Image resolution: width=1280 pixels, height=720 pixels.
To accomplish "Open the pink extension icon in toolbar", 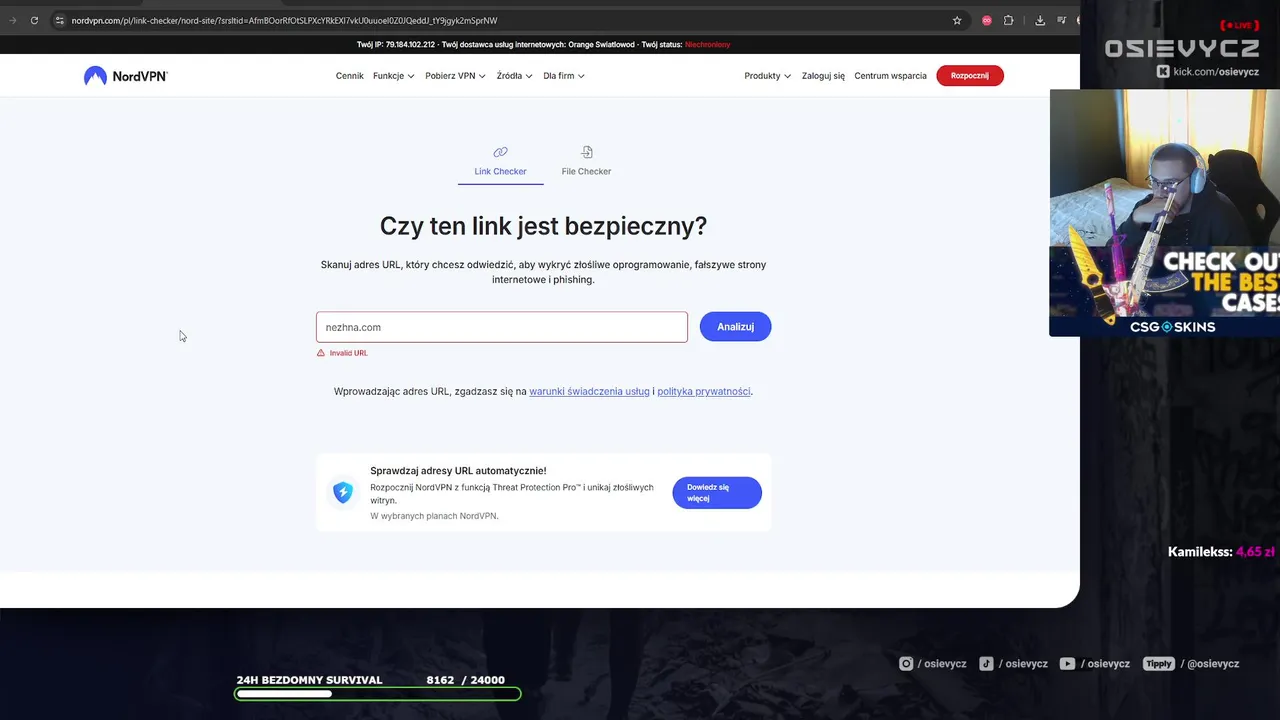I will point(987,20).
